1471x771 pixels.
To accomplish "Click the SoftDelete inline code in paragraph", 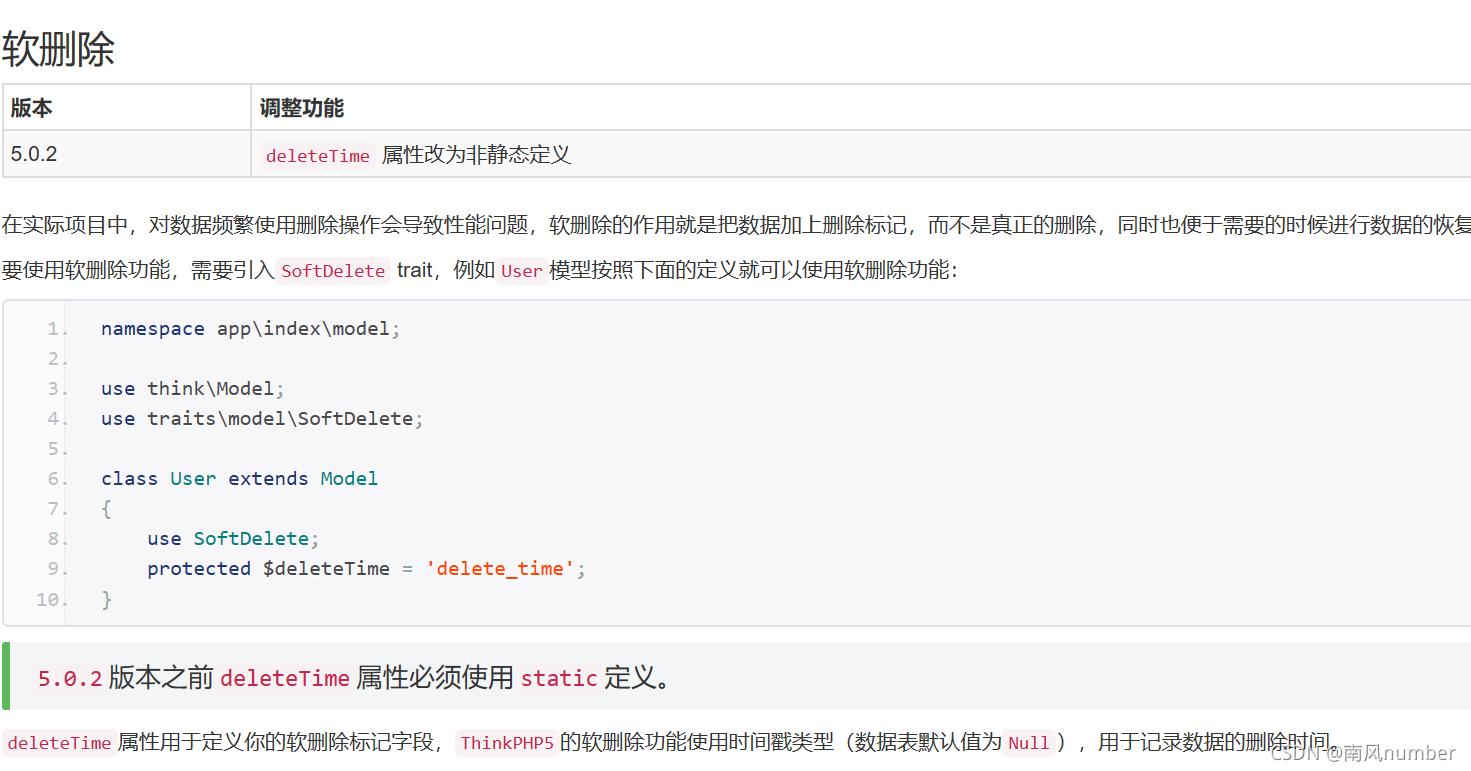I will 333,270.
